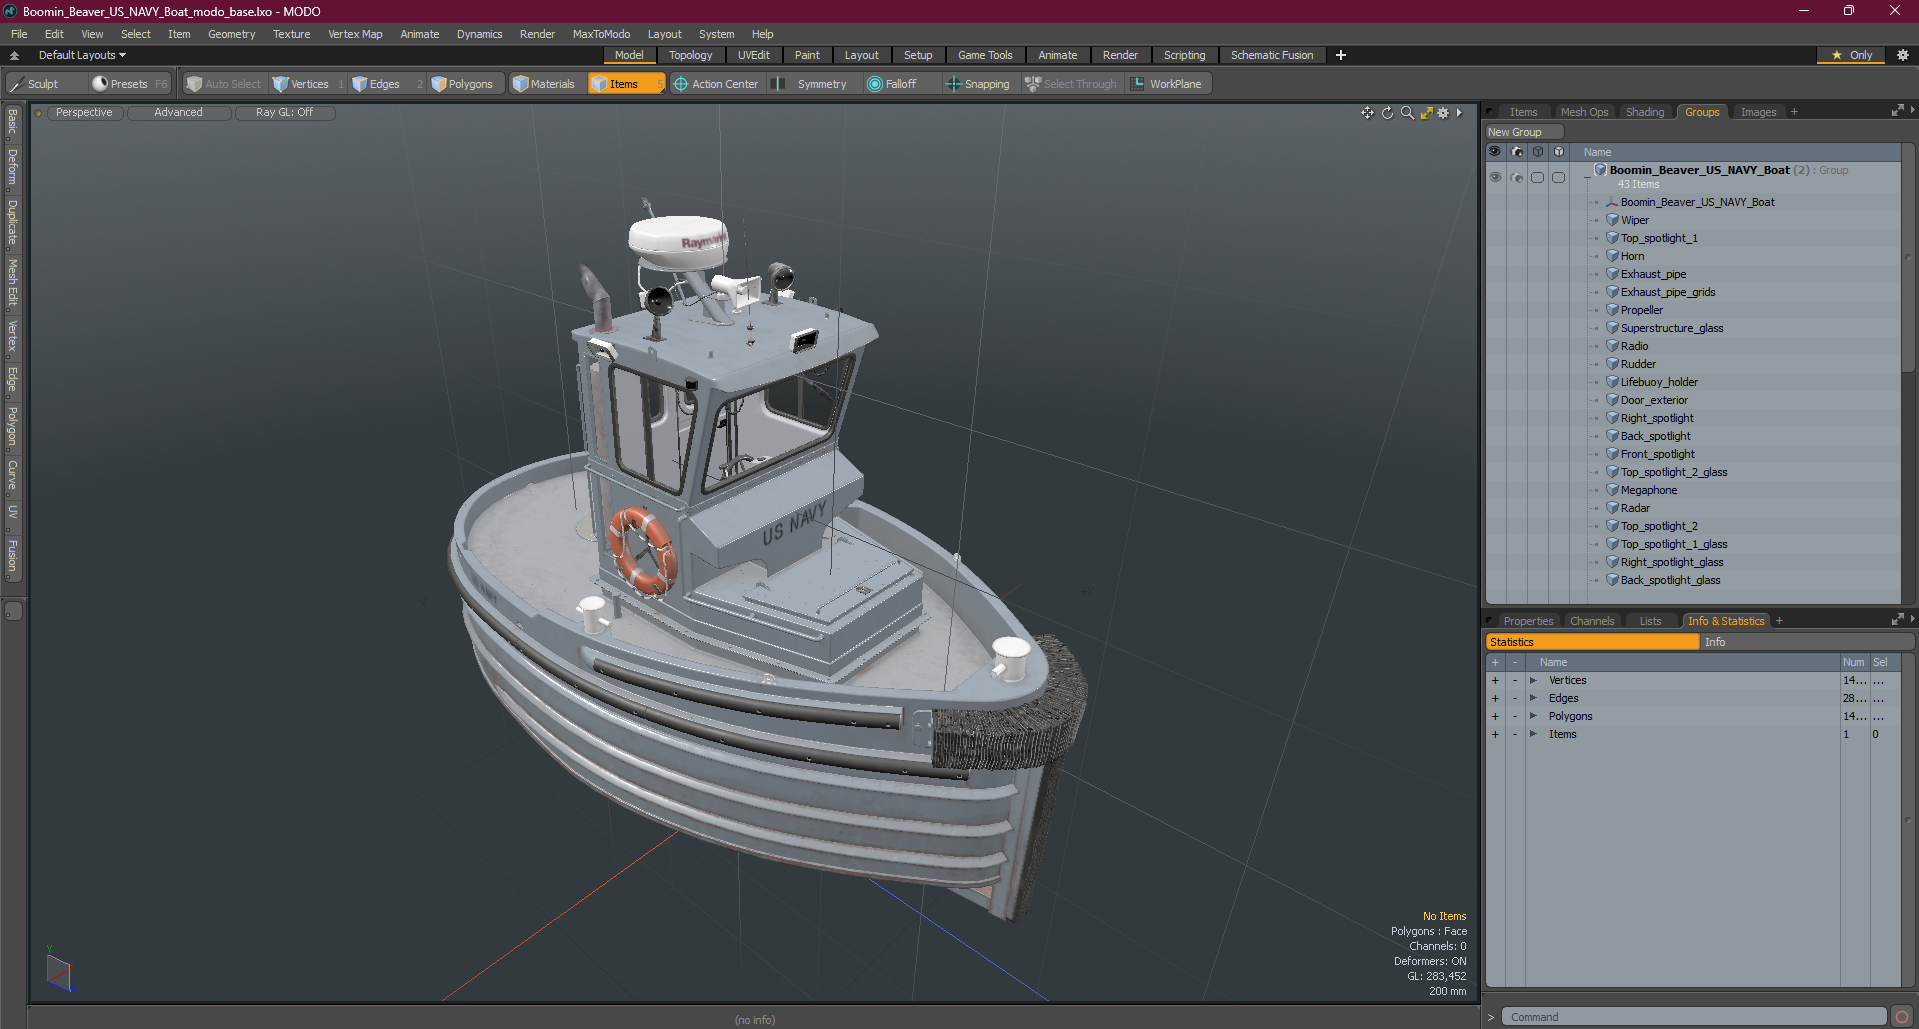The height and width of the screenshot is (1029, 1919).
Task: Toggle the fourth checkbox of the boat group
Action: point(1559,177)
